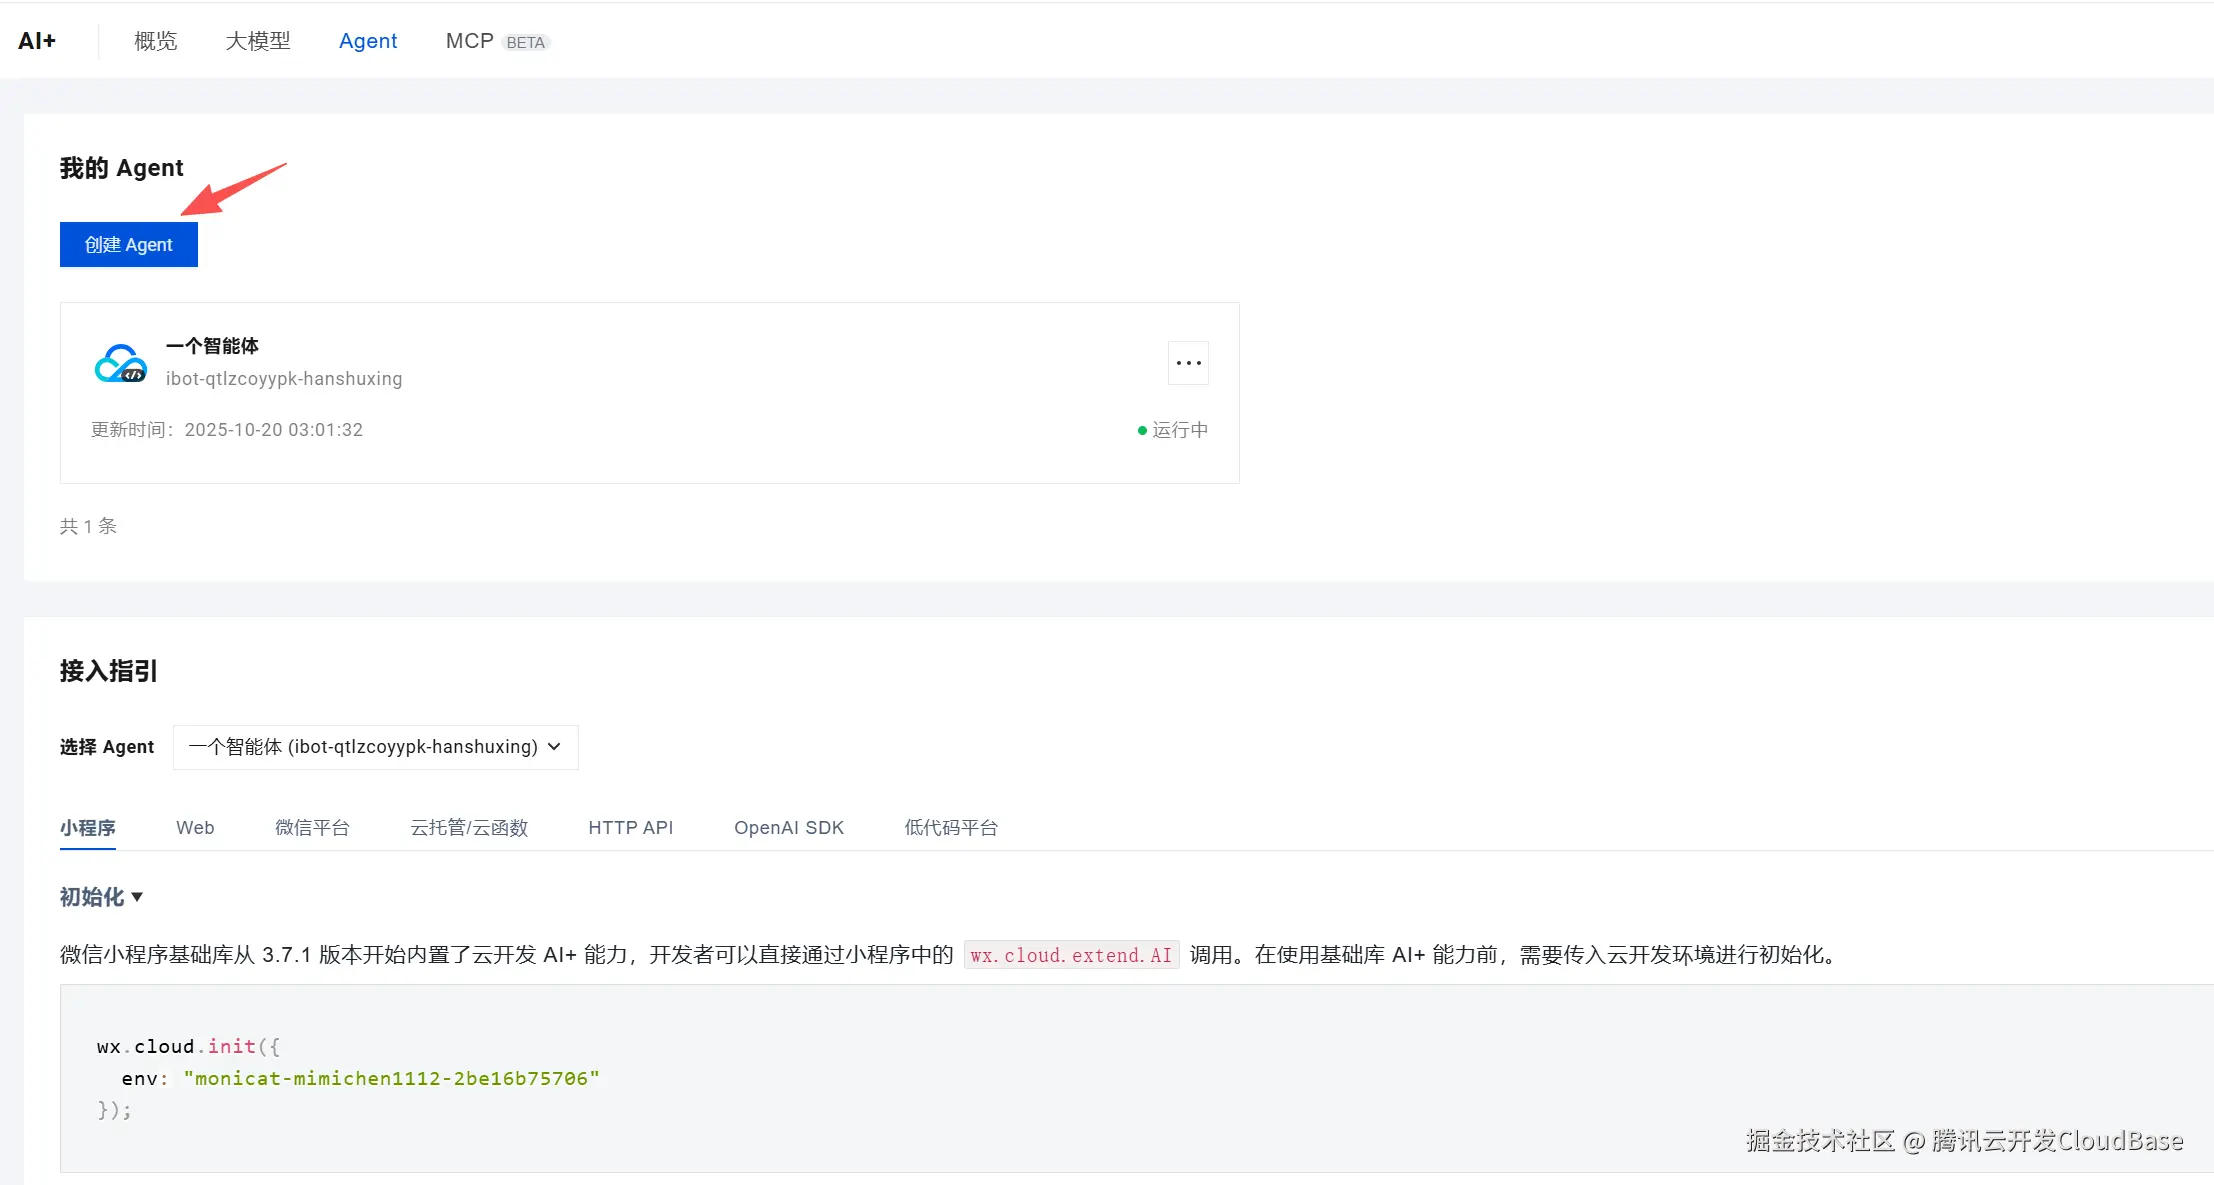This screenshot has width=2214, height=1185.
Task: Collapse the 初始化 section
Action: [x=100, y=897]
